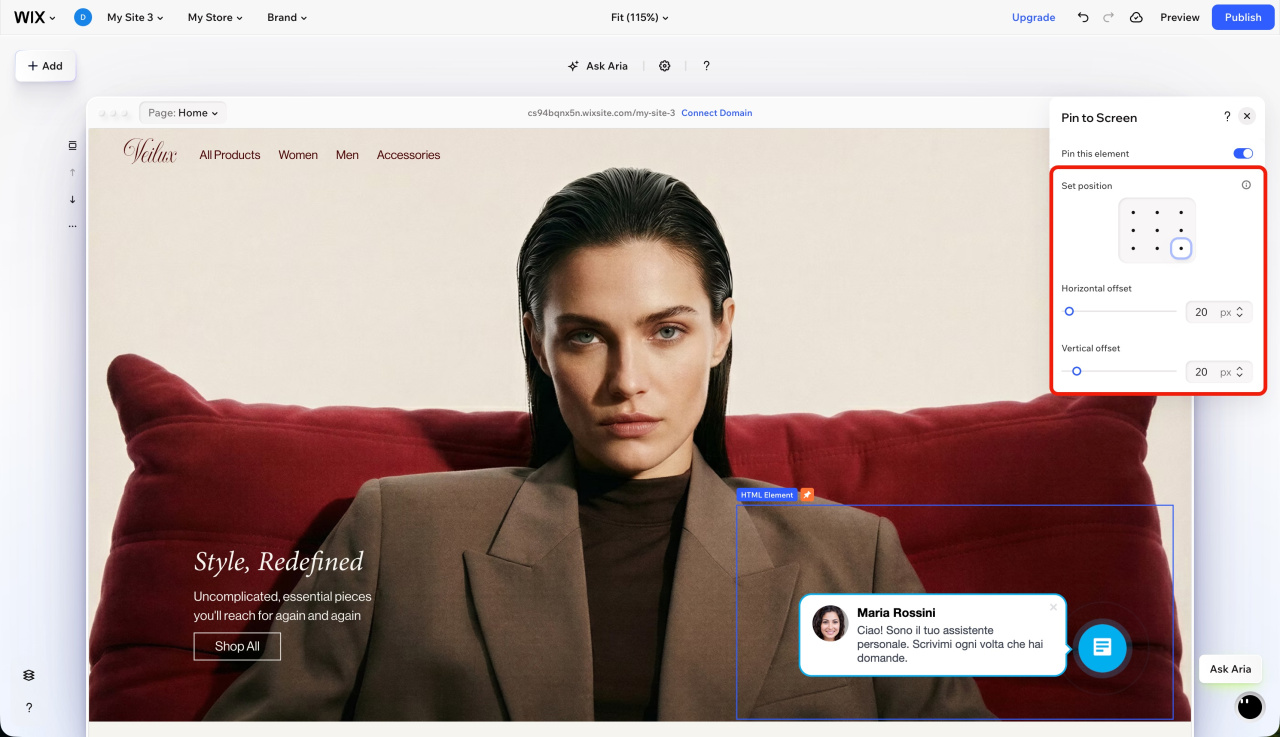Click the redo arrow icon
1280x737 pixels.
1108,18
